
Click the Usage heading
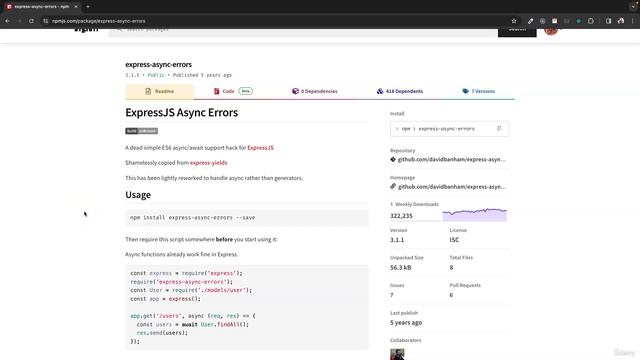(138, 195)
